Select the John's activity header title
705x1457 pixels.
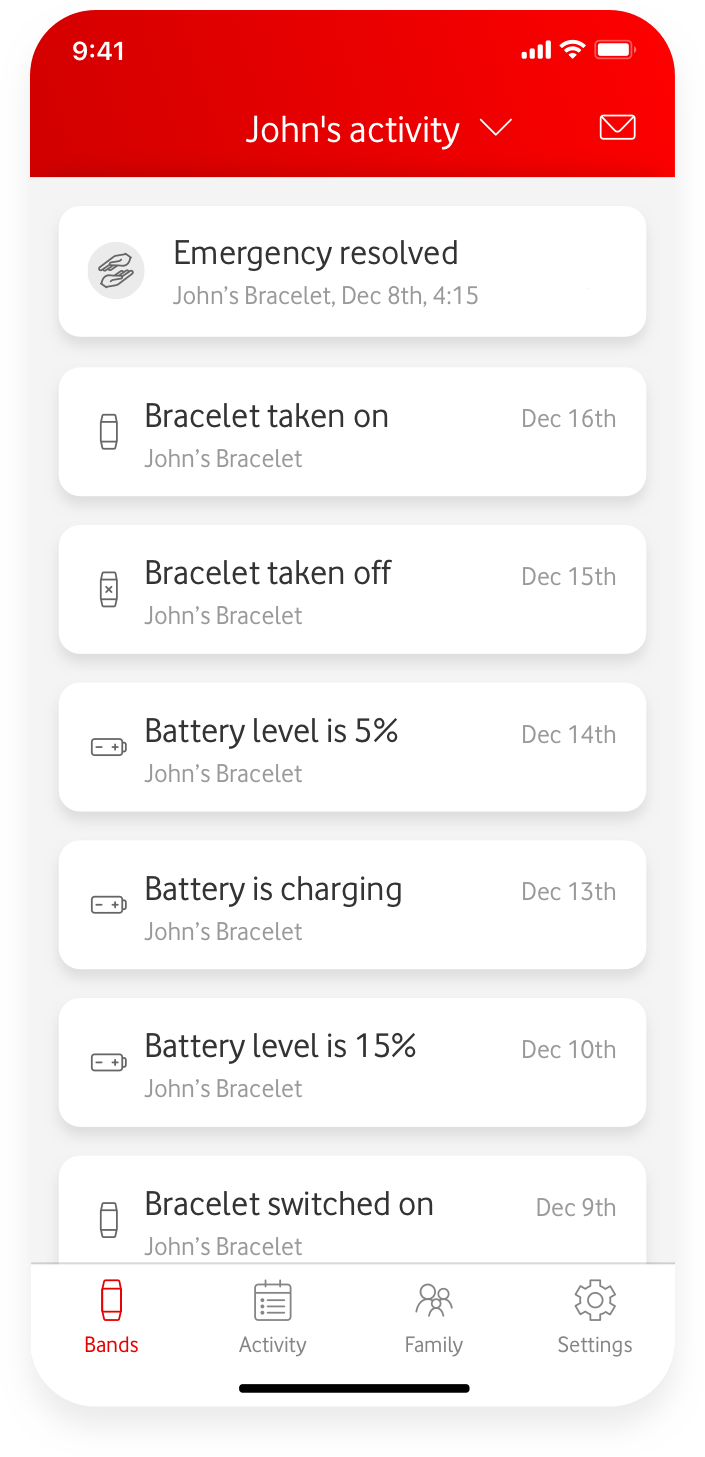[352, 130]
